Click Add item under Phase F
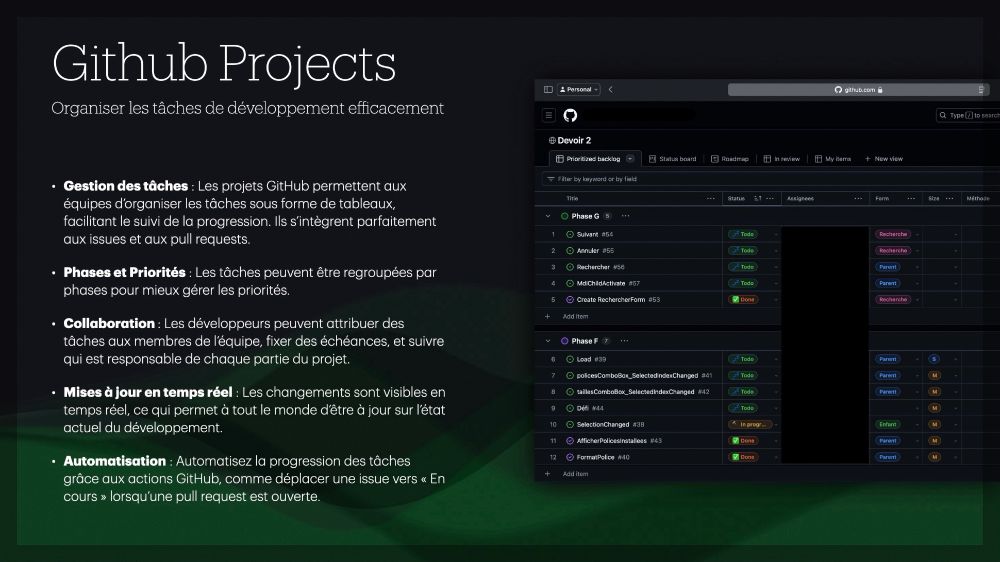Image resolution: width=1000 pixels, height=562 pixels. pyautogui.click(x=575, y=474)
